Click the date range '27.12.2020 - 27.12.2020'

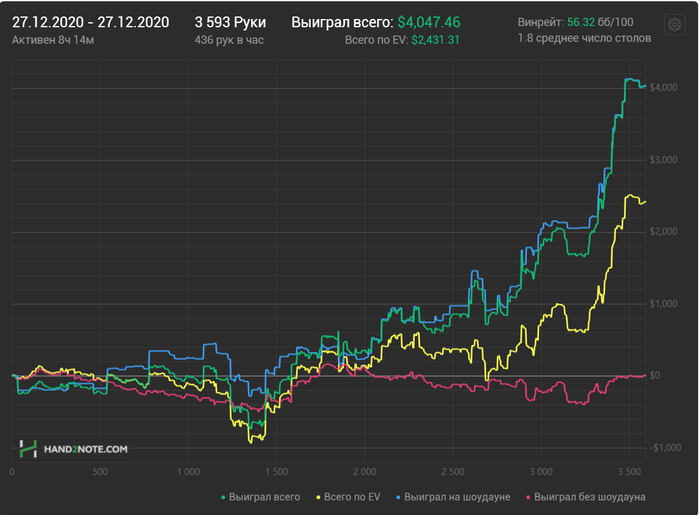point(91,22)
